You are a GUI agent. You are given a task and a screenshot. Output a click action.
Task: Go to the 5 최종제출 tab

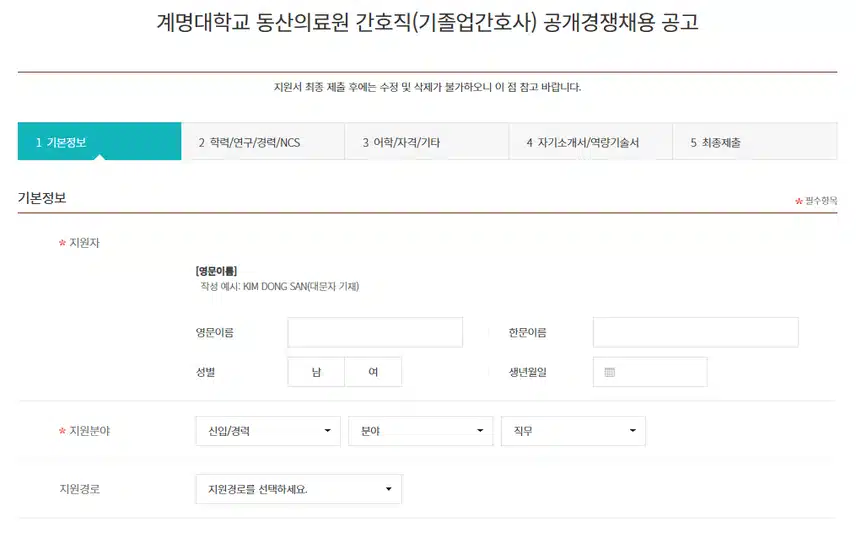click(x=755, y=141)
